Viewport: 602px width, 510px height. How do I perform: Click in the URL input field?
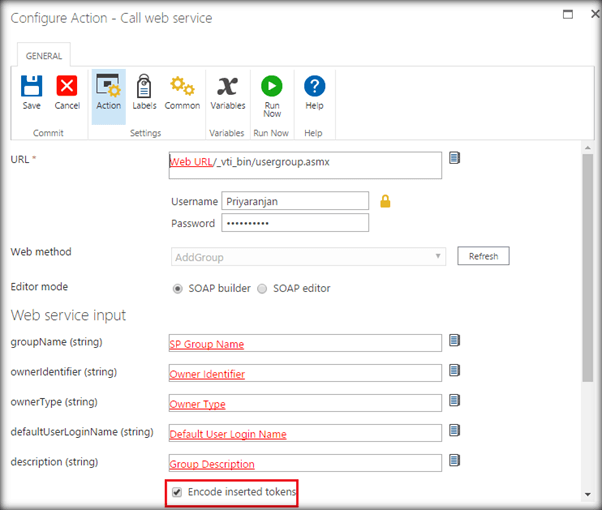[305, 166]
